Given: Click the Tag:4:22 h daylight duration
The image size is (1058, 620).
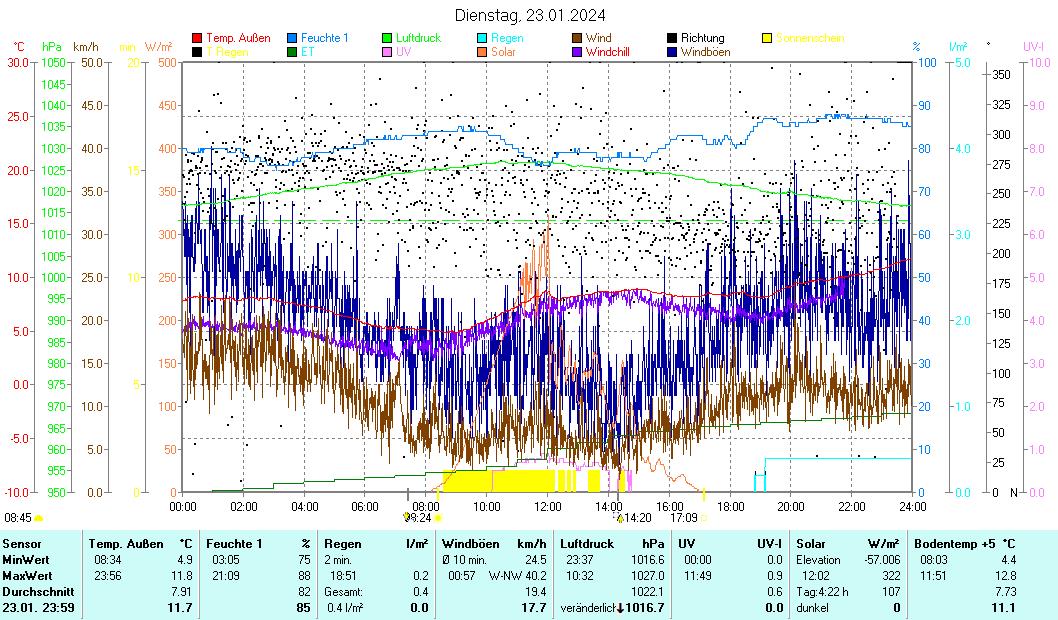Looking at the screenshot, I should click(x=822, y=592).
